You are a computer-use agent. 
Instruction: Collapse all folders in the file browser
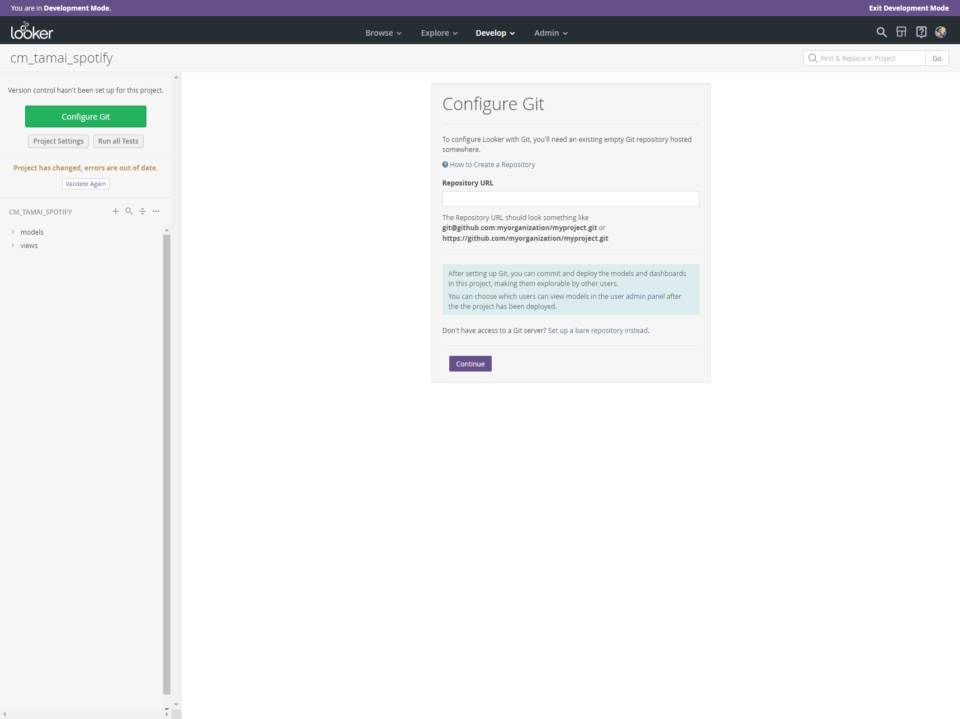coord(142,211)
